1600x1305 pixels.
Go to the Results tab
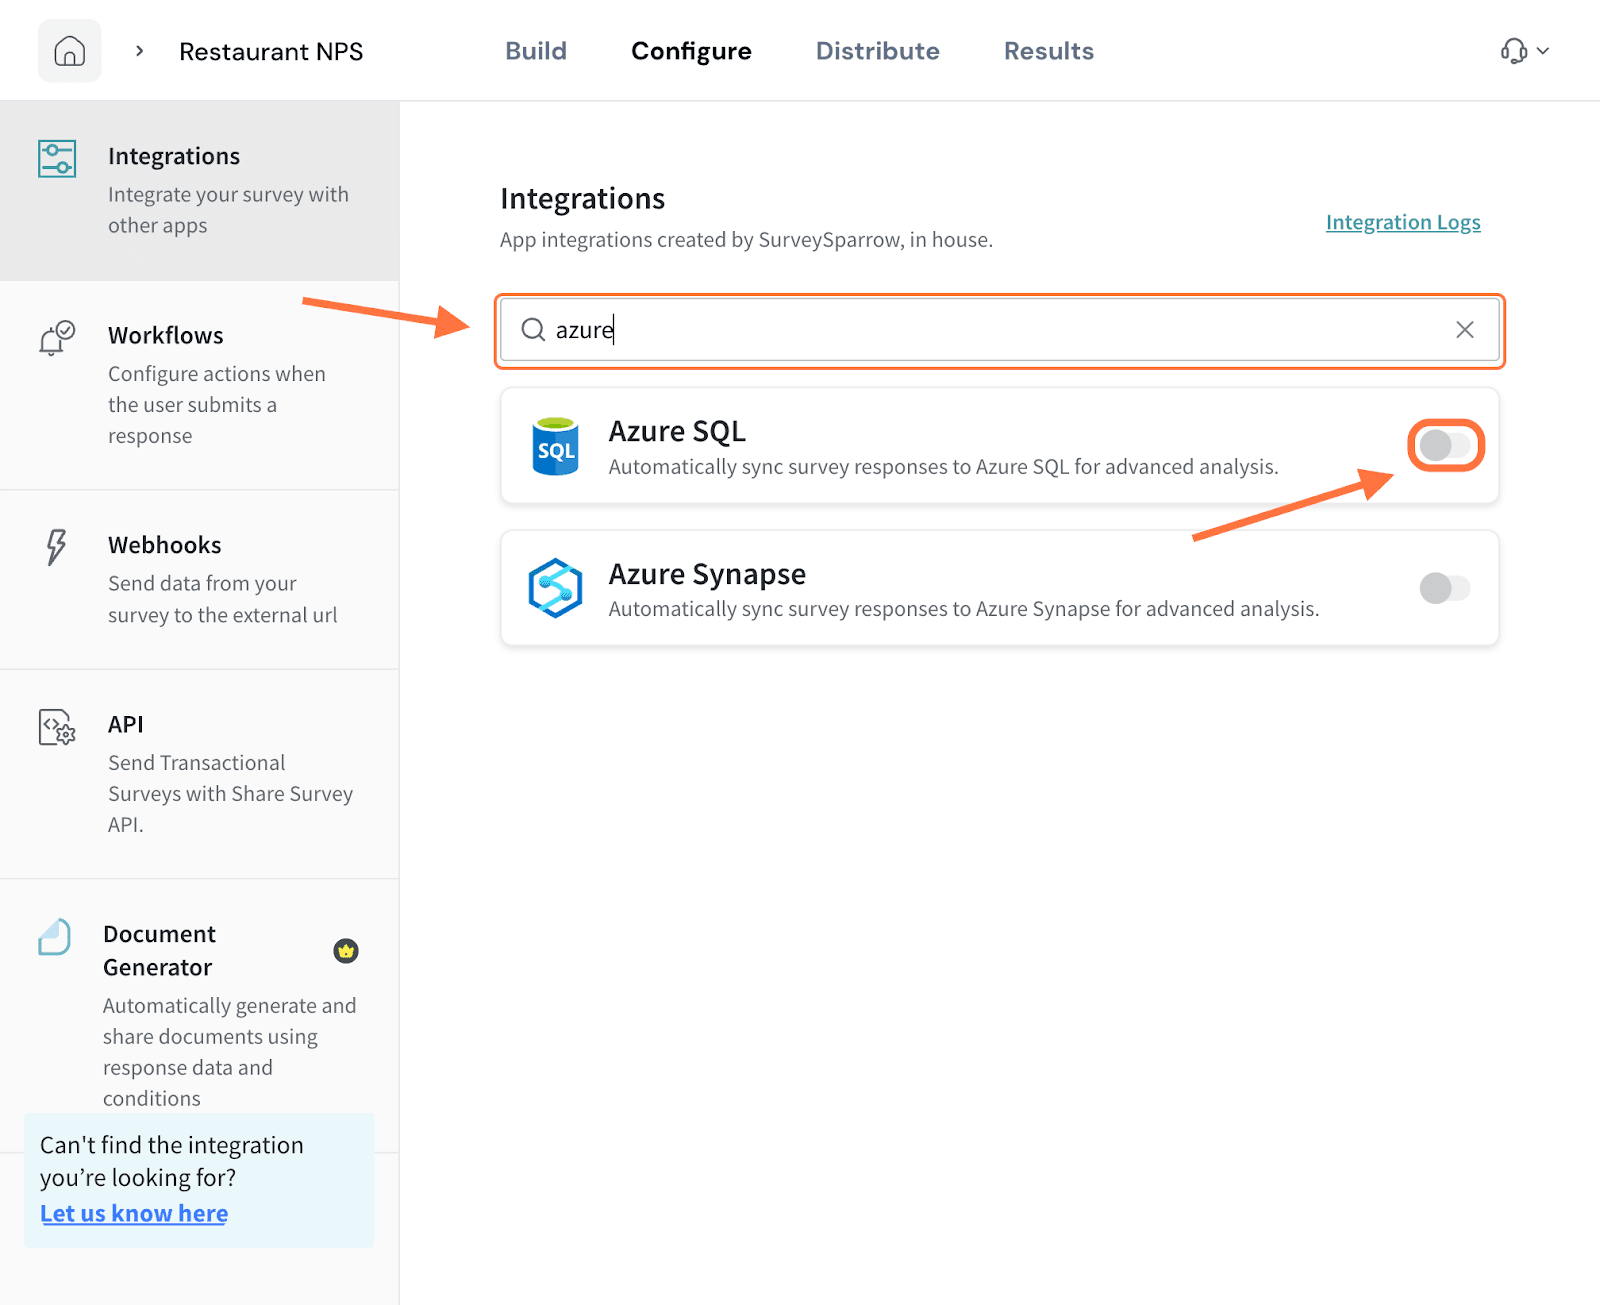pos(1048,51)
